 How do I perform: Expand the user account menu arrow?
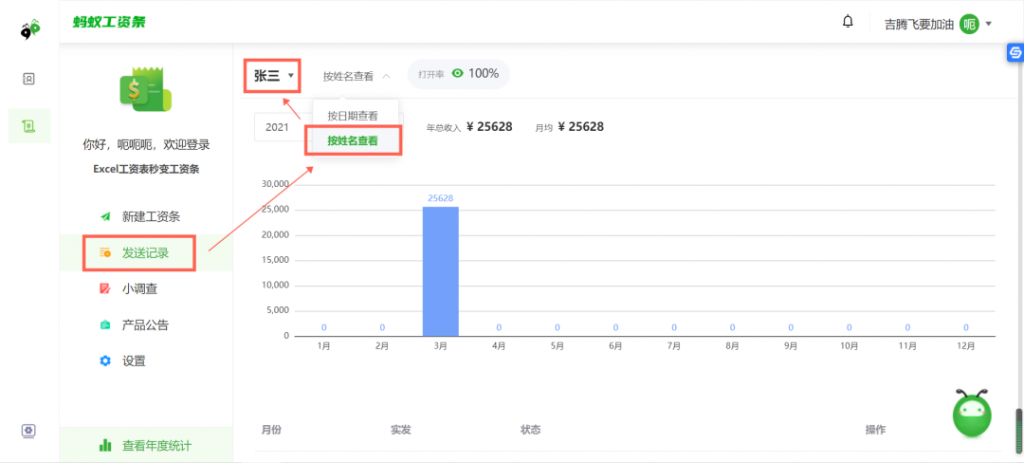point(989,24)
